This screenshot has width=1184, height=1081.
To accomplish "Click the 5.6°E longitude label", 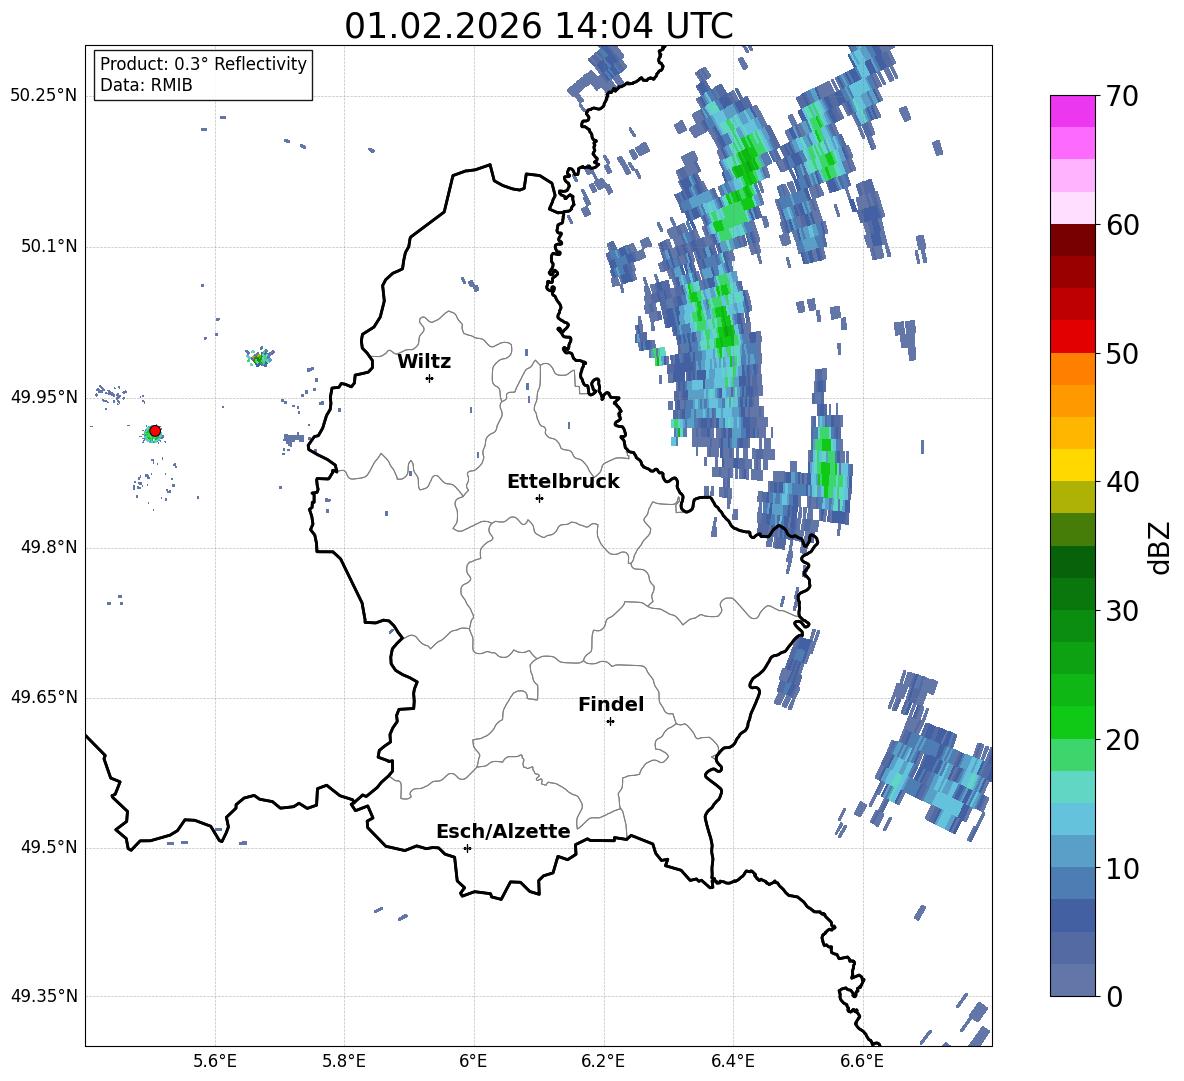I will 215,1061.
